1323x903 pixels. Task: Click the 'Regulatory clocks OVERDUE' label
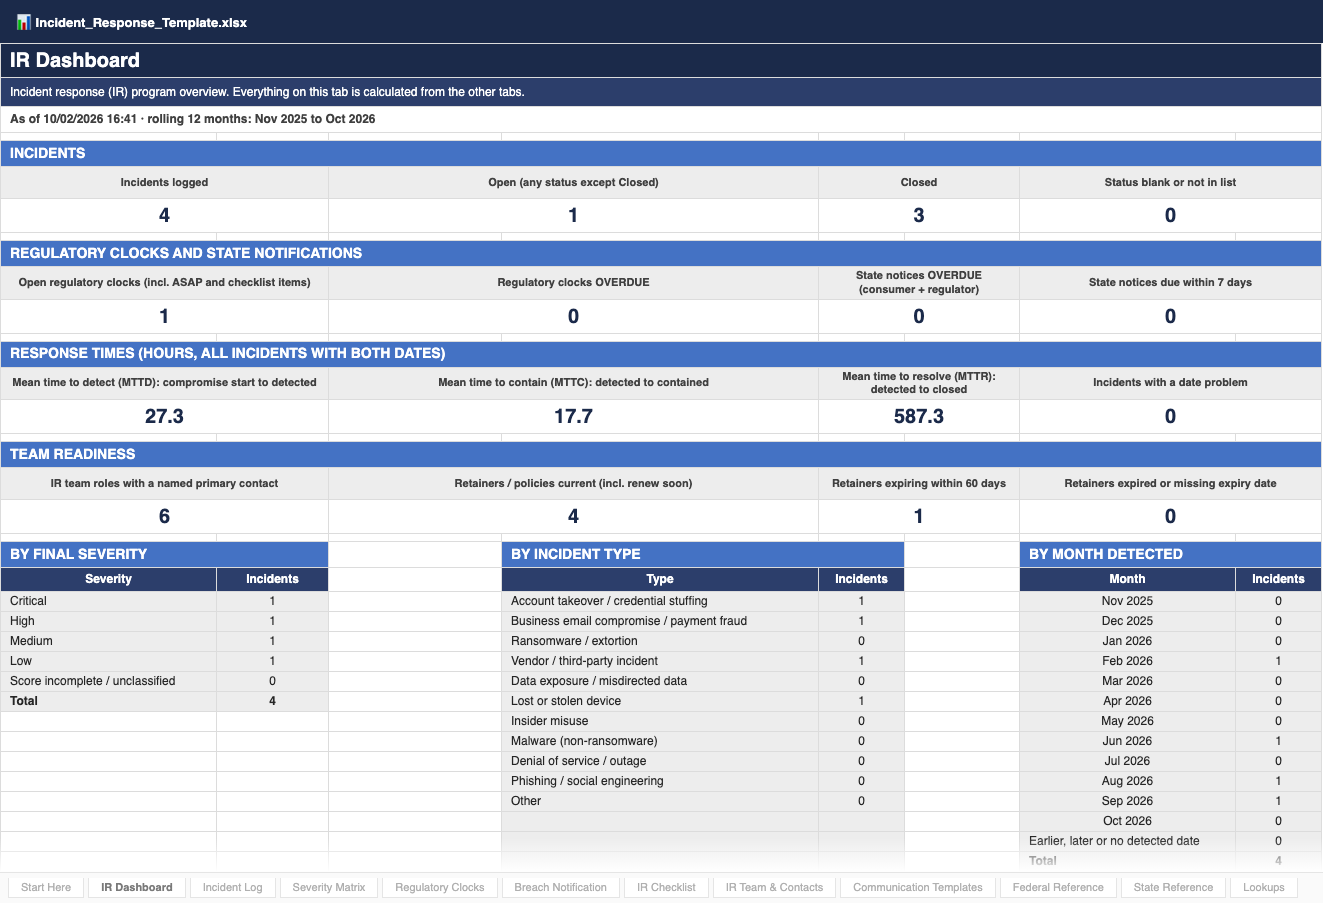573,282
